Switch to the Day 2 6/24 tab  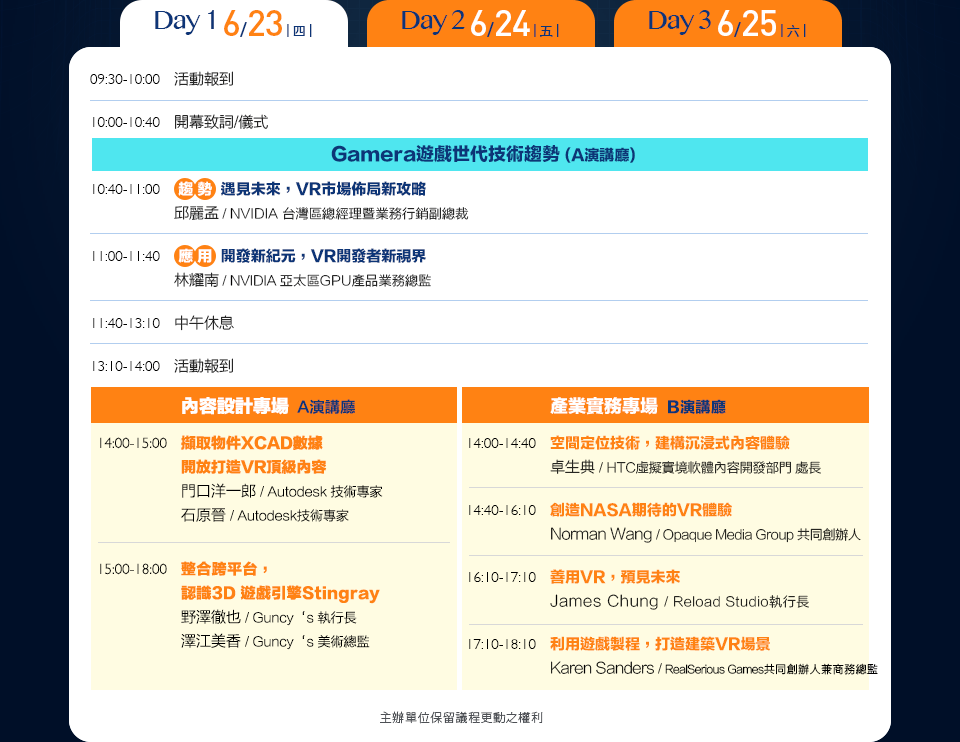click(x=480, y=24)
